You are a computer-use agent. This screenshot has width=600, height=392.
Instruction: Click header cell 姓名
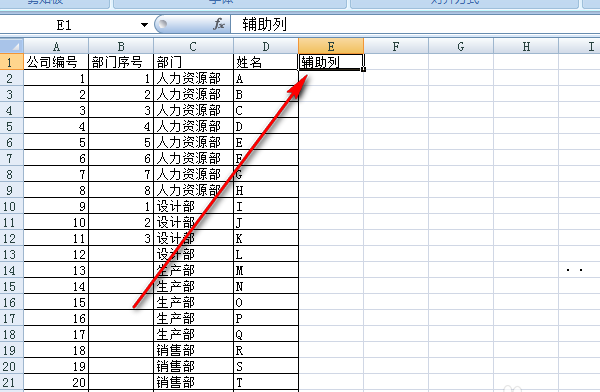pyautogui.click(x=266, y=62)
